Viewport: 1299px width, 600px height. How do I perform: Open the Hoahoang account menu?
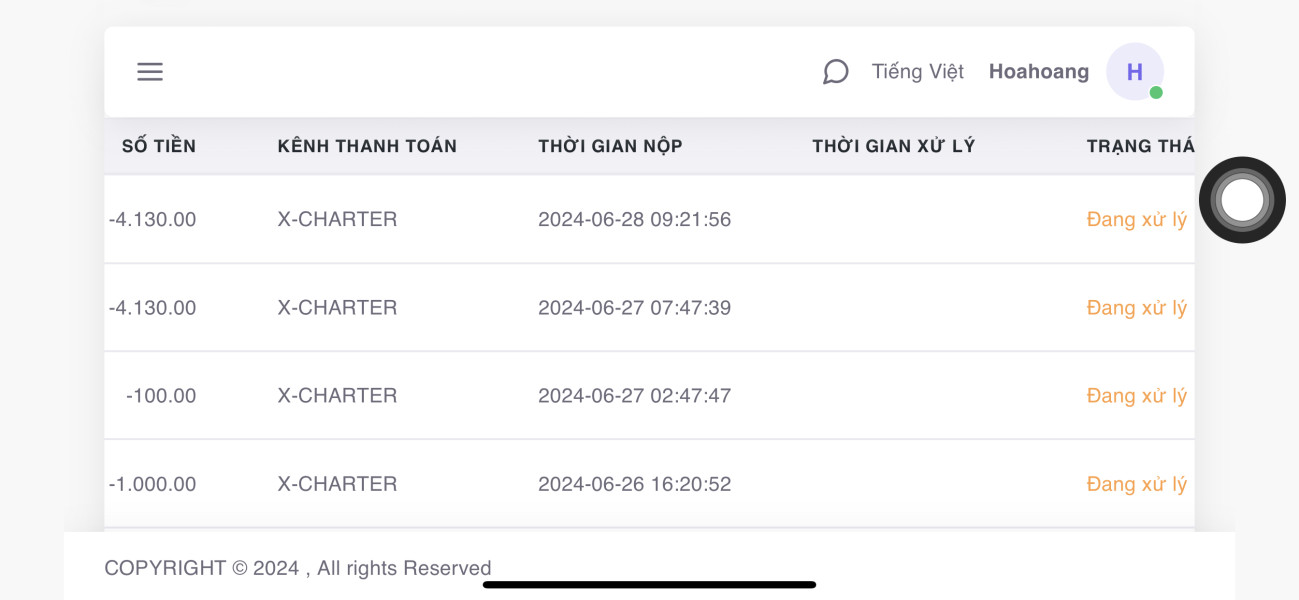(1039, 72)
